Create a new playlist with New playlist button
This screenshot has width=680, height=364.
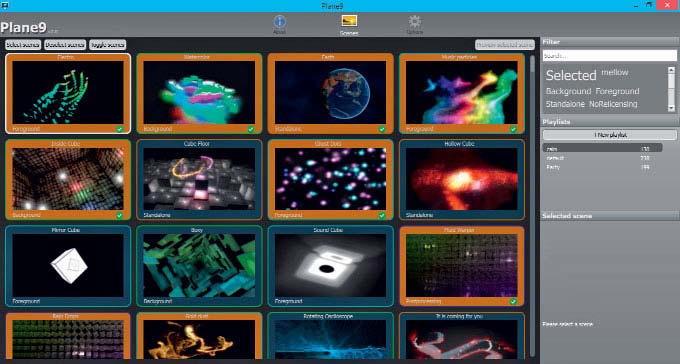point(610,135)
